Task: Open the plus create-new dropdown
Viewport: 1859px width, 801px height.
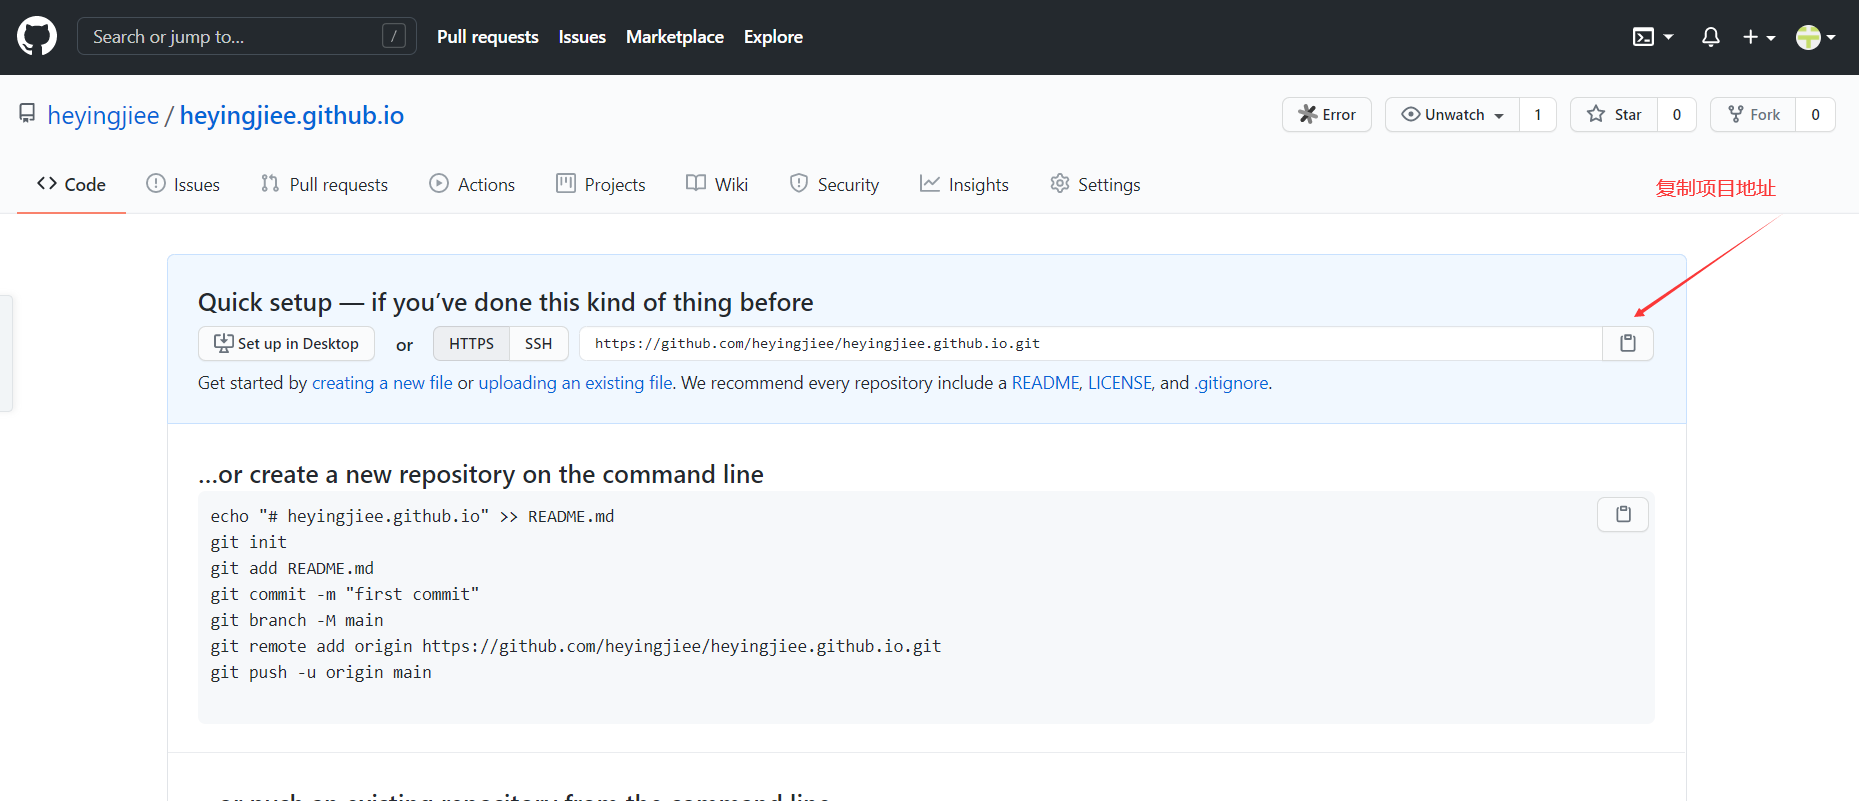Action: (x=1759, y=37)
